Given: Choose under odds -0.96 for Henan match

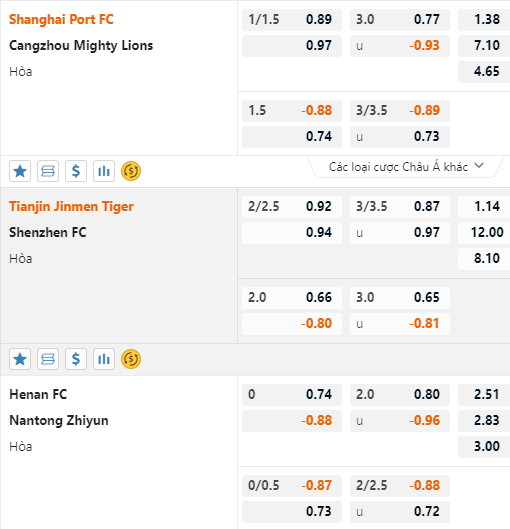Looking at the screenshot, I should (400, 420).
